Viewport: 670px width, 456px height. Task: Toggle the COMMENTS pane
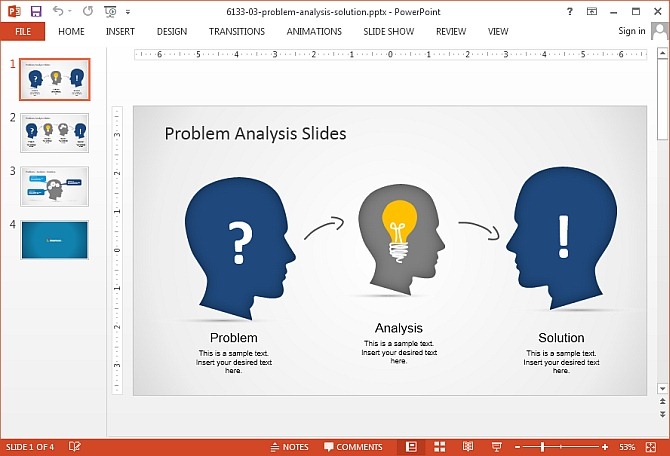353,447
